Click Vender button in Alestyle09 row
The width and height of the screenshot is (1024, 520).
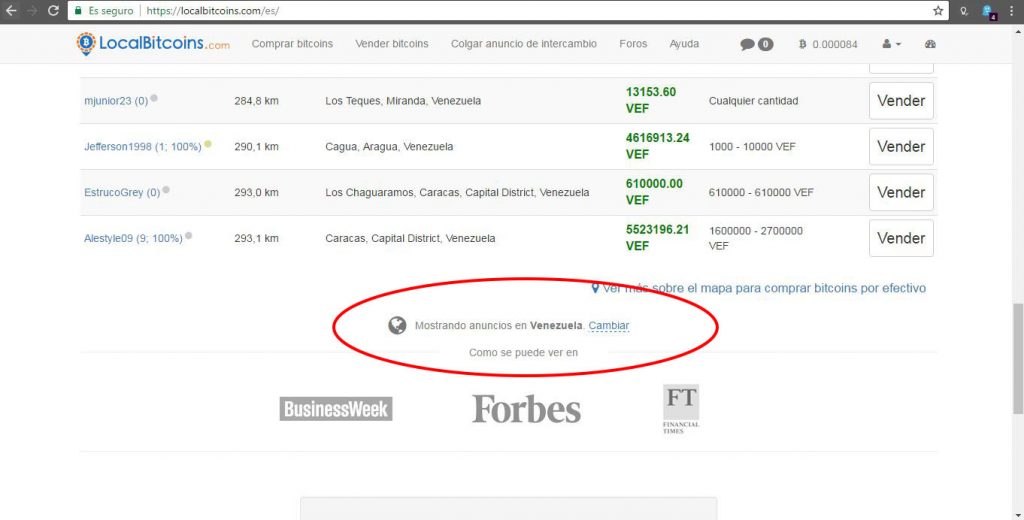point(901,238)
